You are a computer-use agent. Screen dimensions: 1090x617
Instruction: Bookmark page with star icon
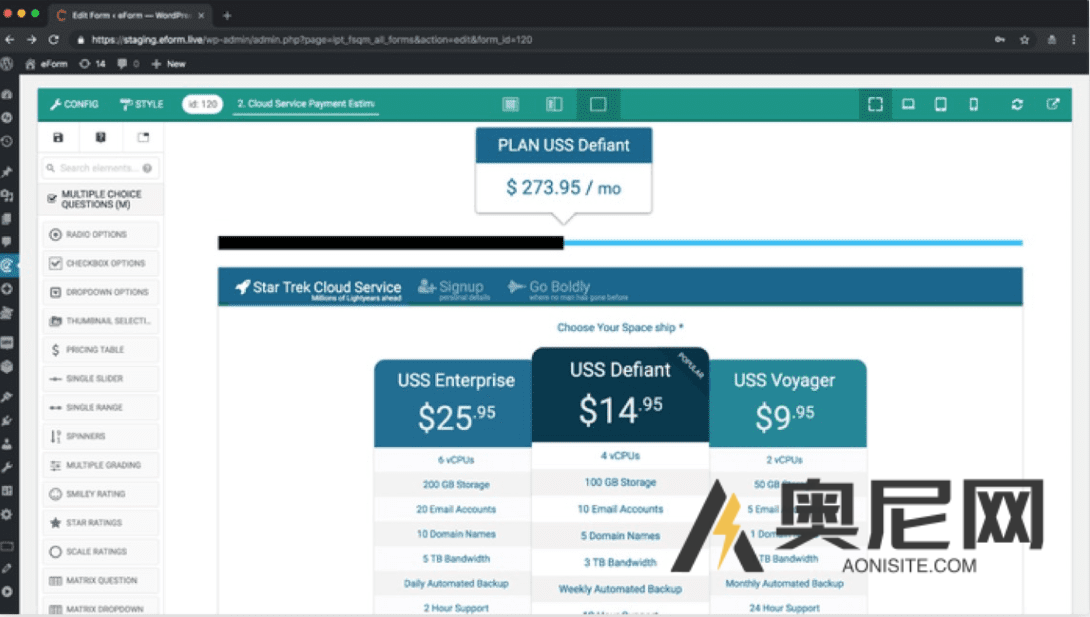click(1024, 40)
